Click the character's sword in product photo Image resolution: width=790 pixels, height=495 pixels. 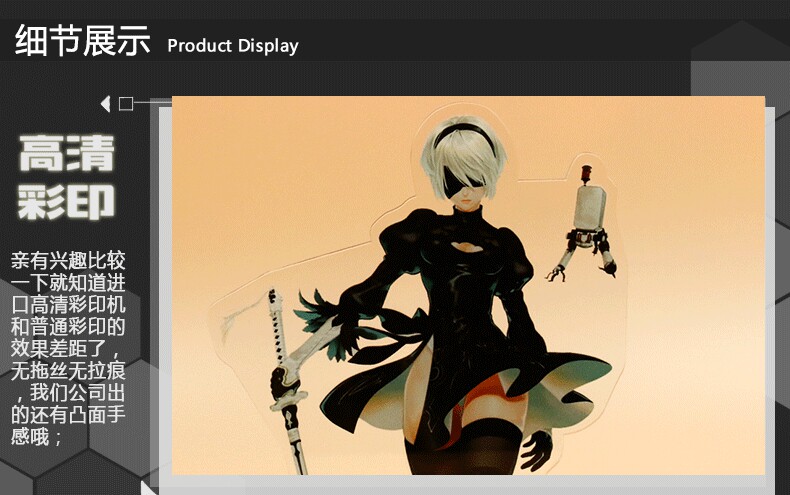click(x=289, y=381)
